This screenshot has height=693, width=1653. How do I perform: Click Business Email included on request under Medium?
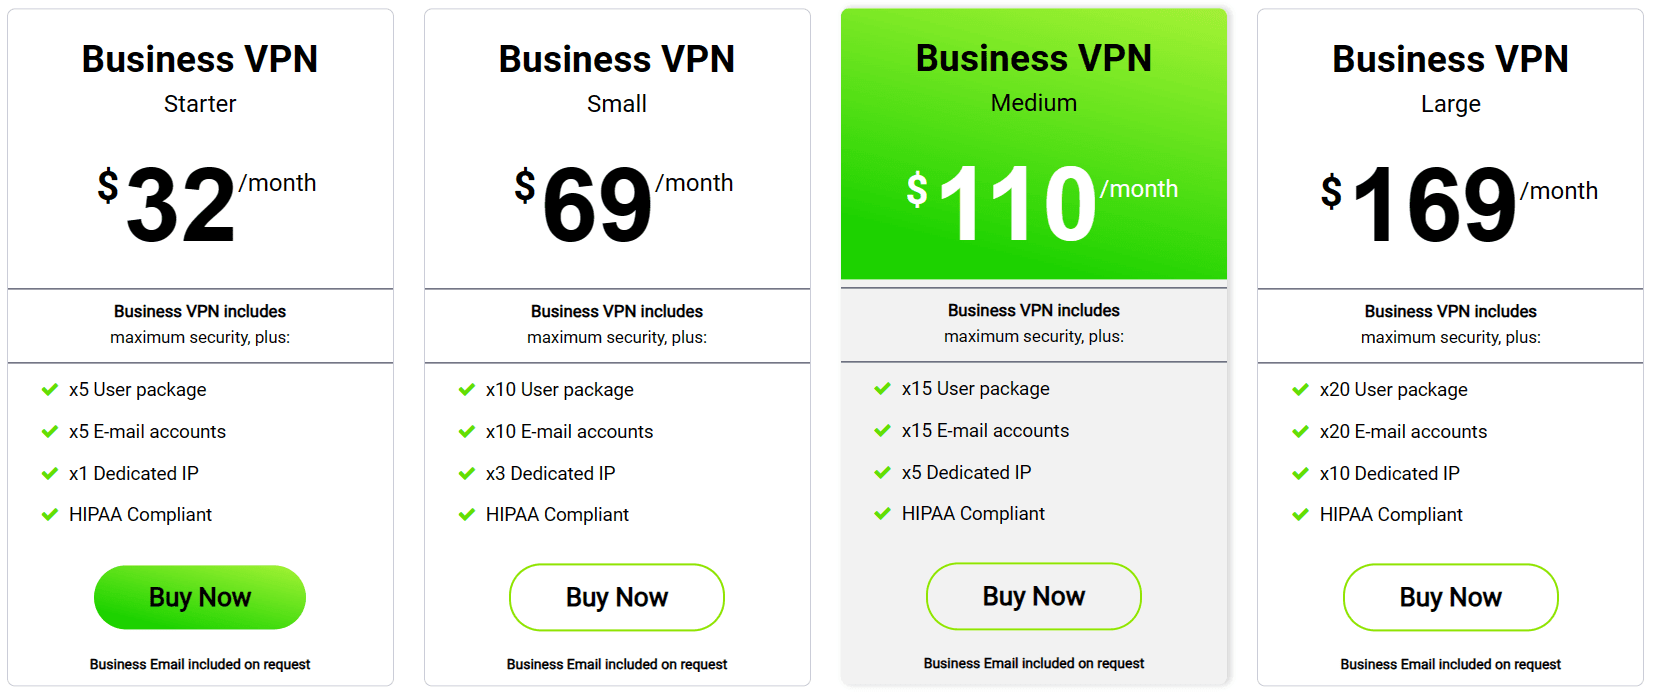1033,663
